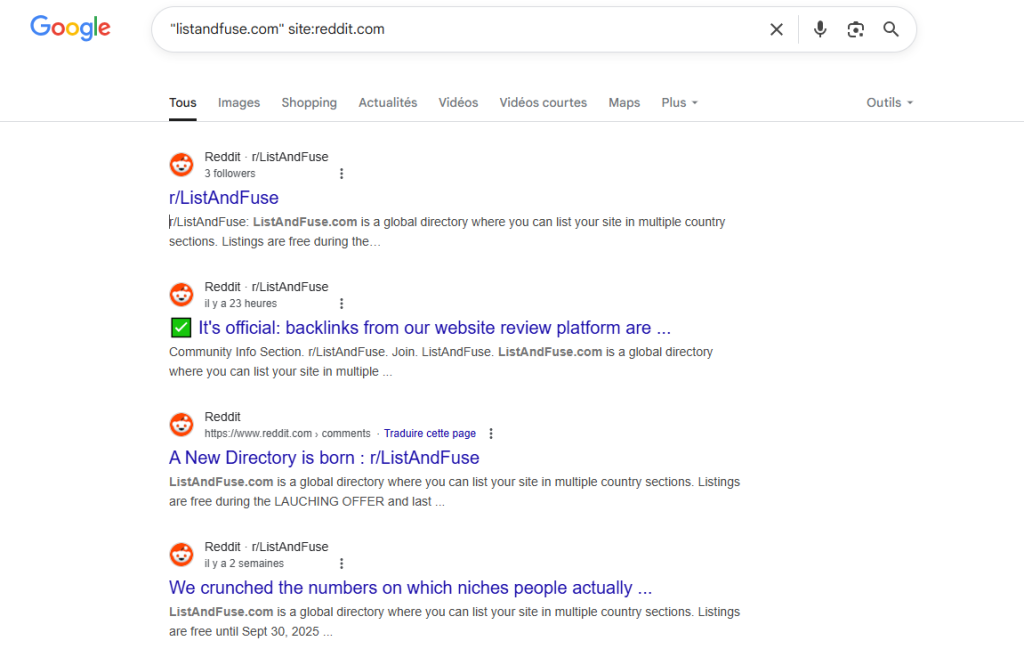Viewport: 1024px width, 649px height.
Task: Open r/ListAndFuse result title link
Action: point(224,198)
